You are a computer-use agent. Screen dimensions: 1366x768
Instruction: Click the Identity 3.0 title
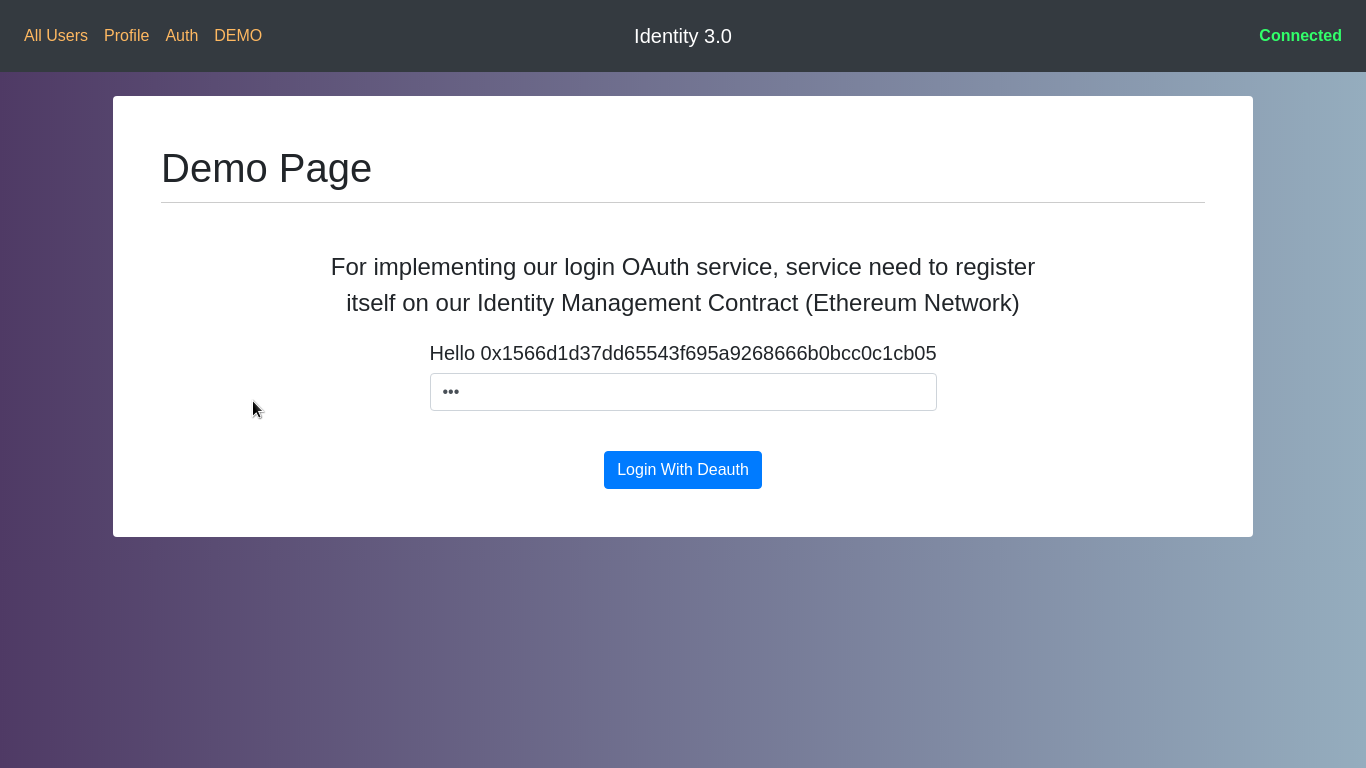[683, 36]
